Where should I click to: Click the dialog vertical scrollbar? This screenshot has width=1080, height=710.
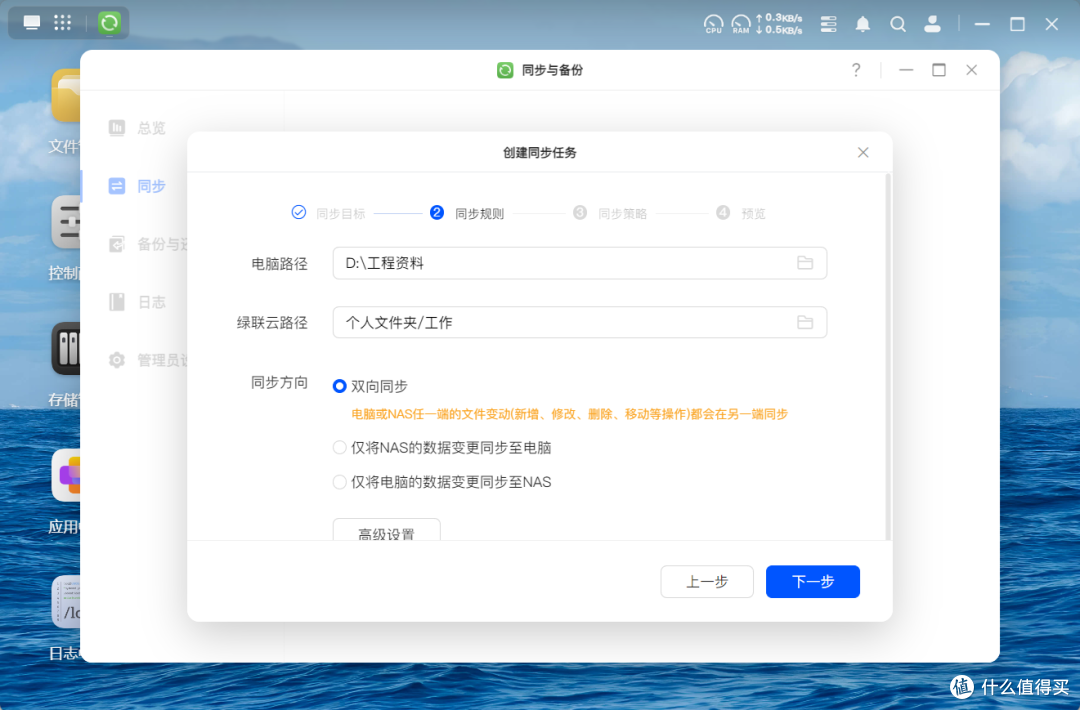coord(888,357)
